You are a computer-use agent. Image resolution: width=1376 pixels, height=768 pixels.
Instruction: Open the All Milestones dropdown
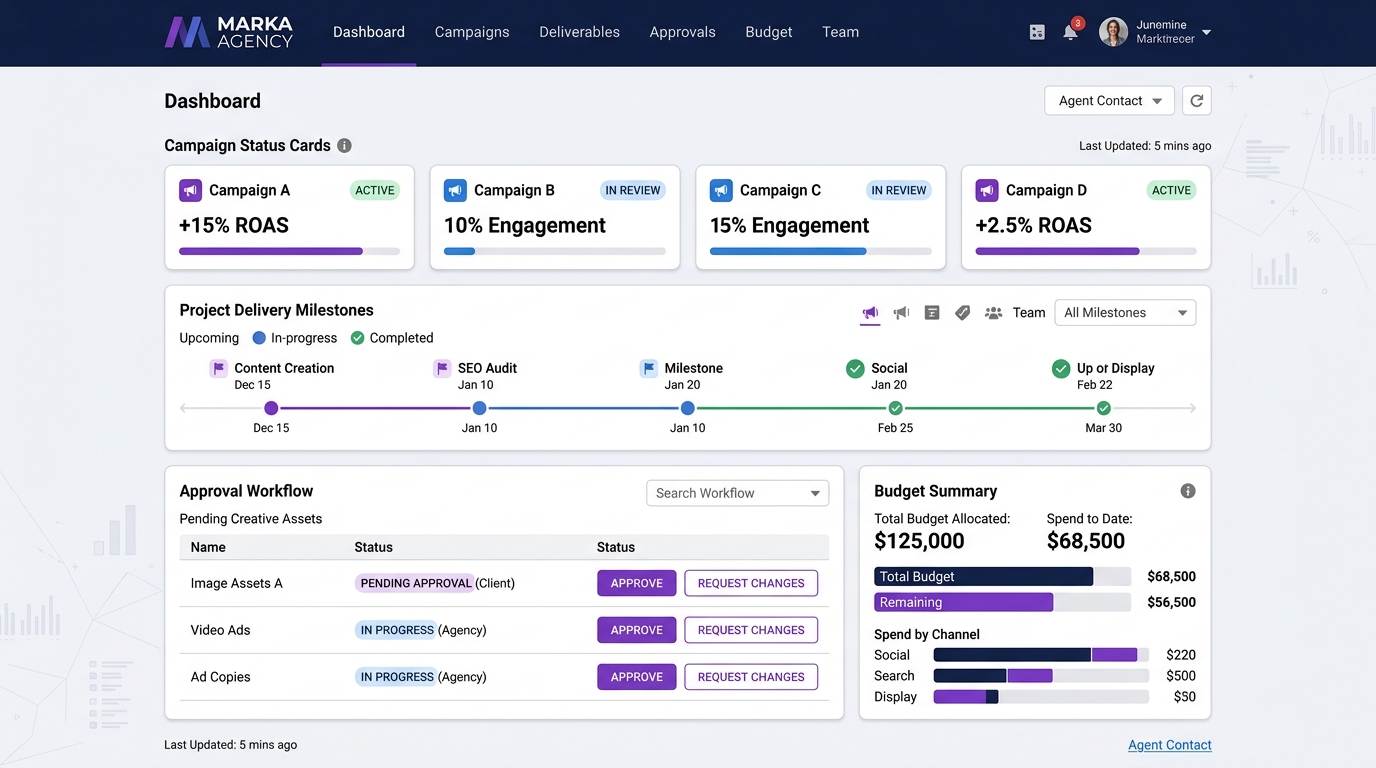(1124, 312)
